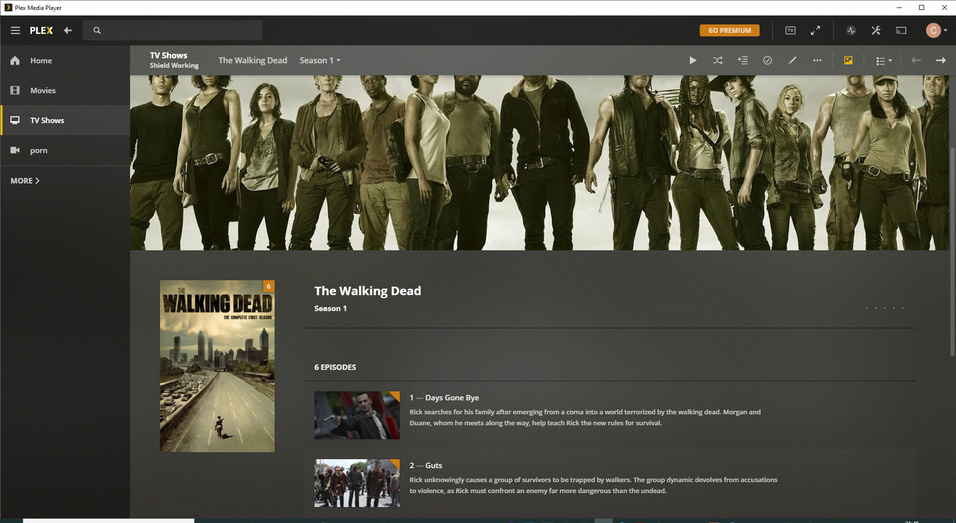This screenshot has height=523, width=956.
Task: Shuffle episodes with the shuffle icon
Action: point(718,60)
